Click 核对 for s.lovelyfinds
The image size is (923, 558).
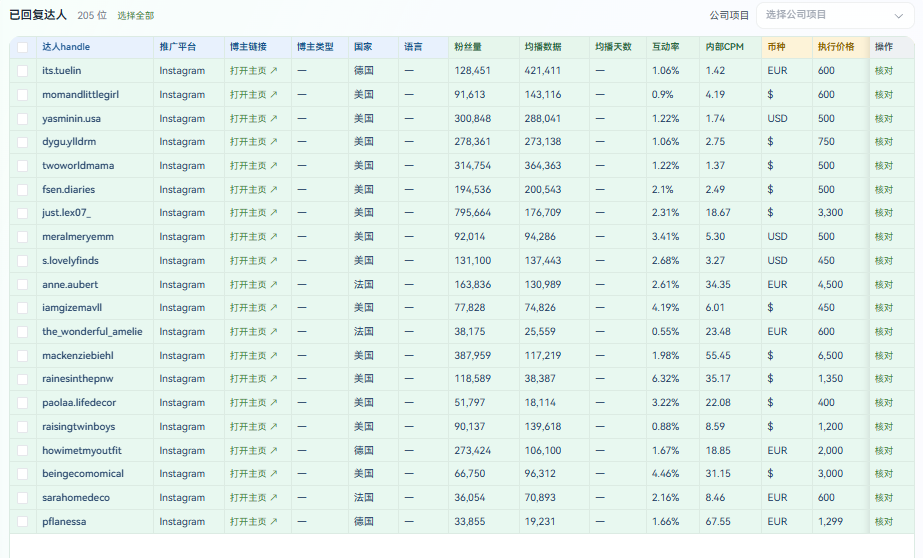pyautogui.click(x=884, y=260)
